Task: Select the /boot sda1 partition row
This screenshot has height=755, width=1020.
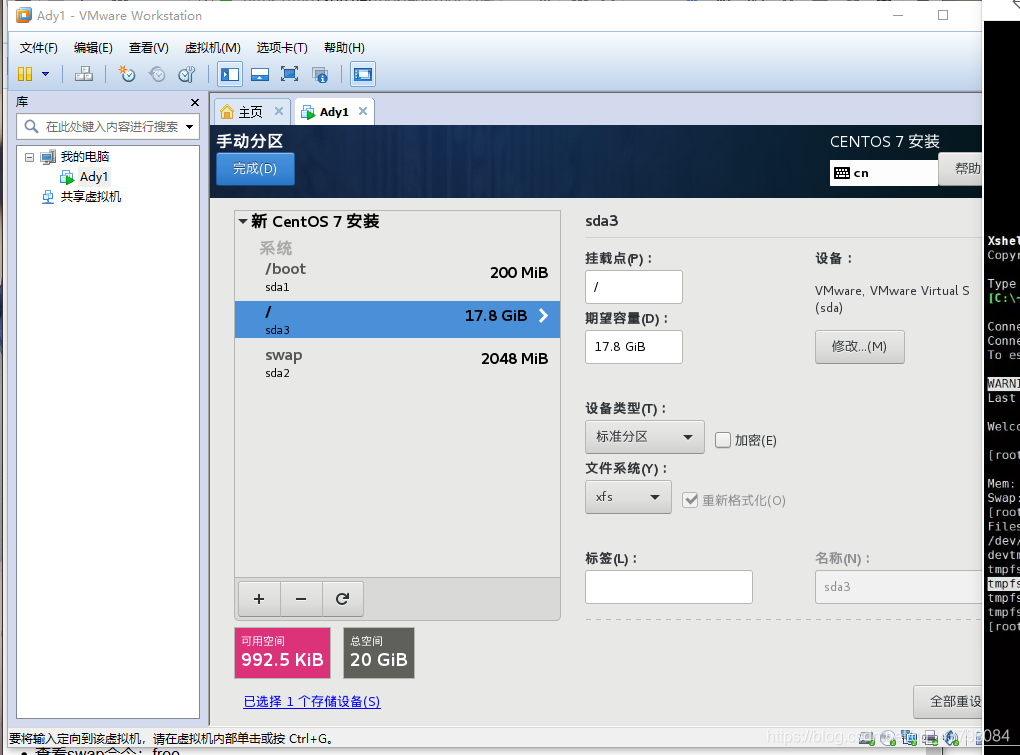Action: coord(397,278)
